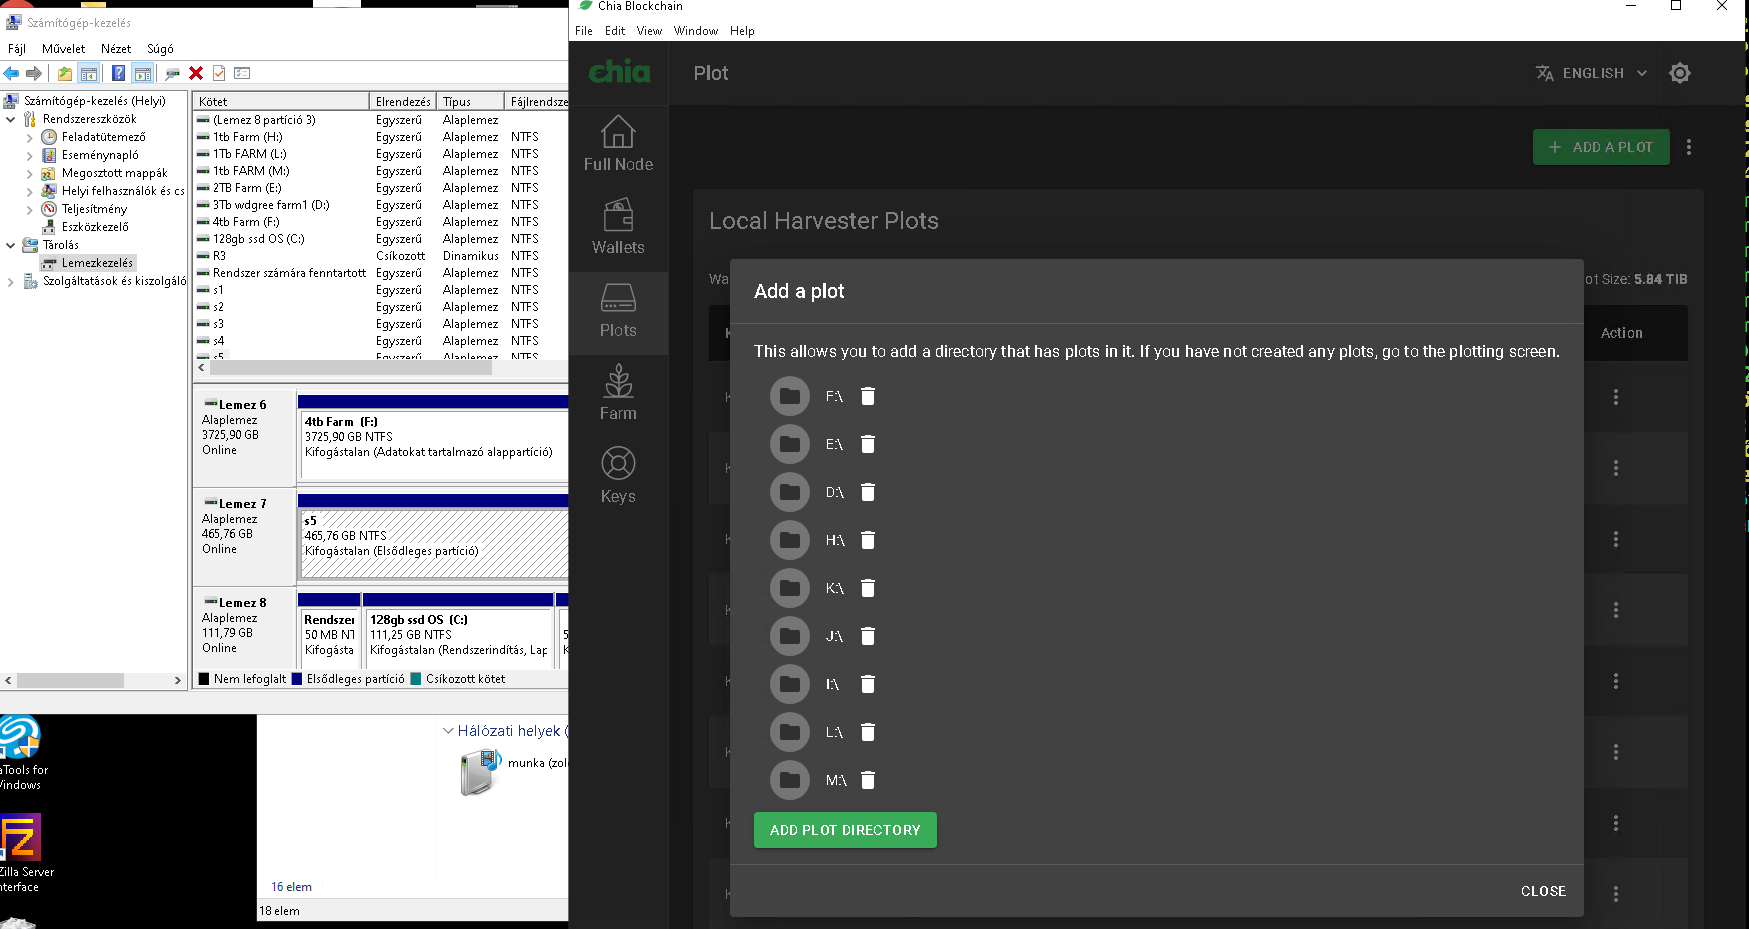Open the English language dropdown
Image resolution: width=1749 pixels, height=929 pixels.
tap(1591, 73)
